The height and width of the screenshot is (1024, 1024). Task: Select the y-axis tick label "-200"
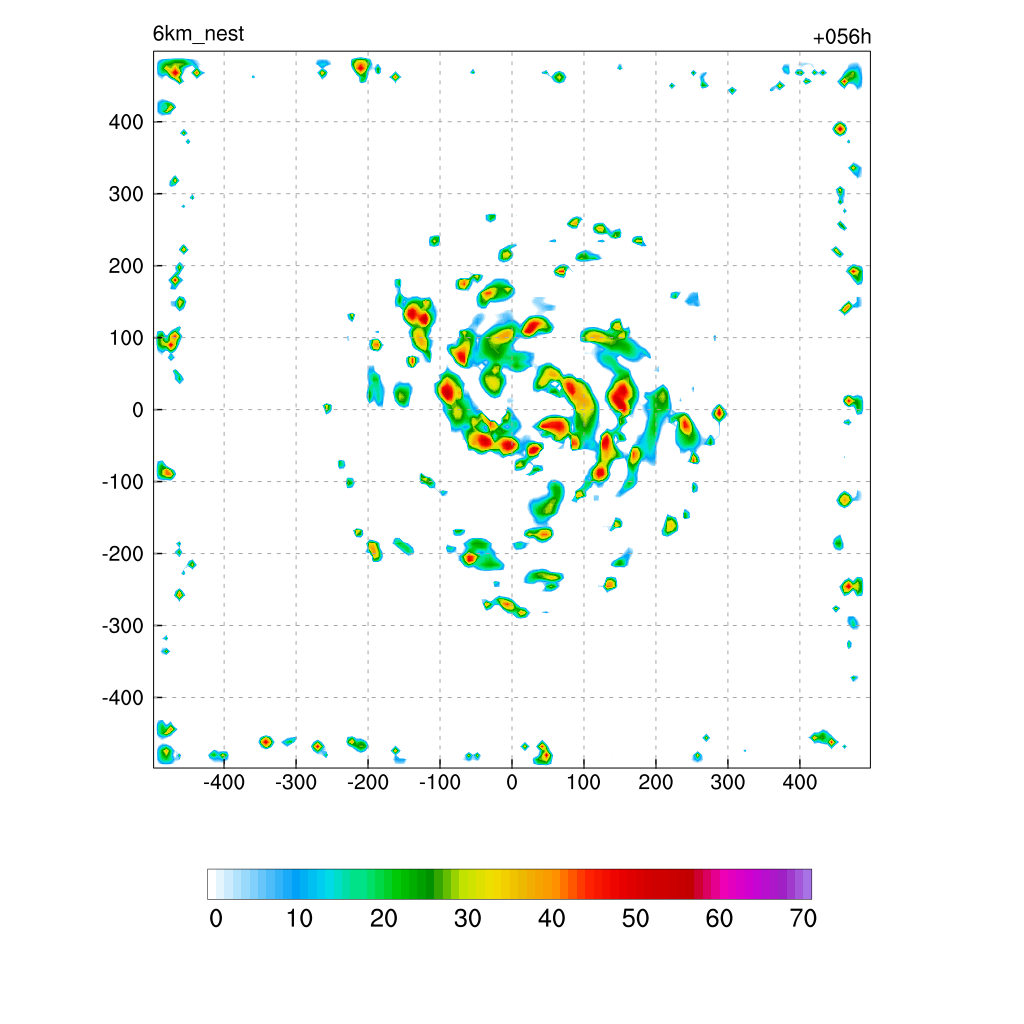pyautogui.click(x=123, y=554)
